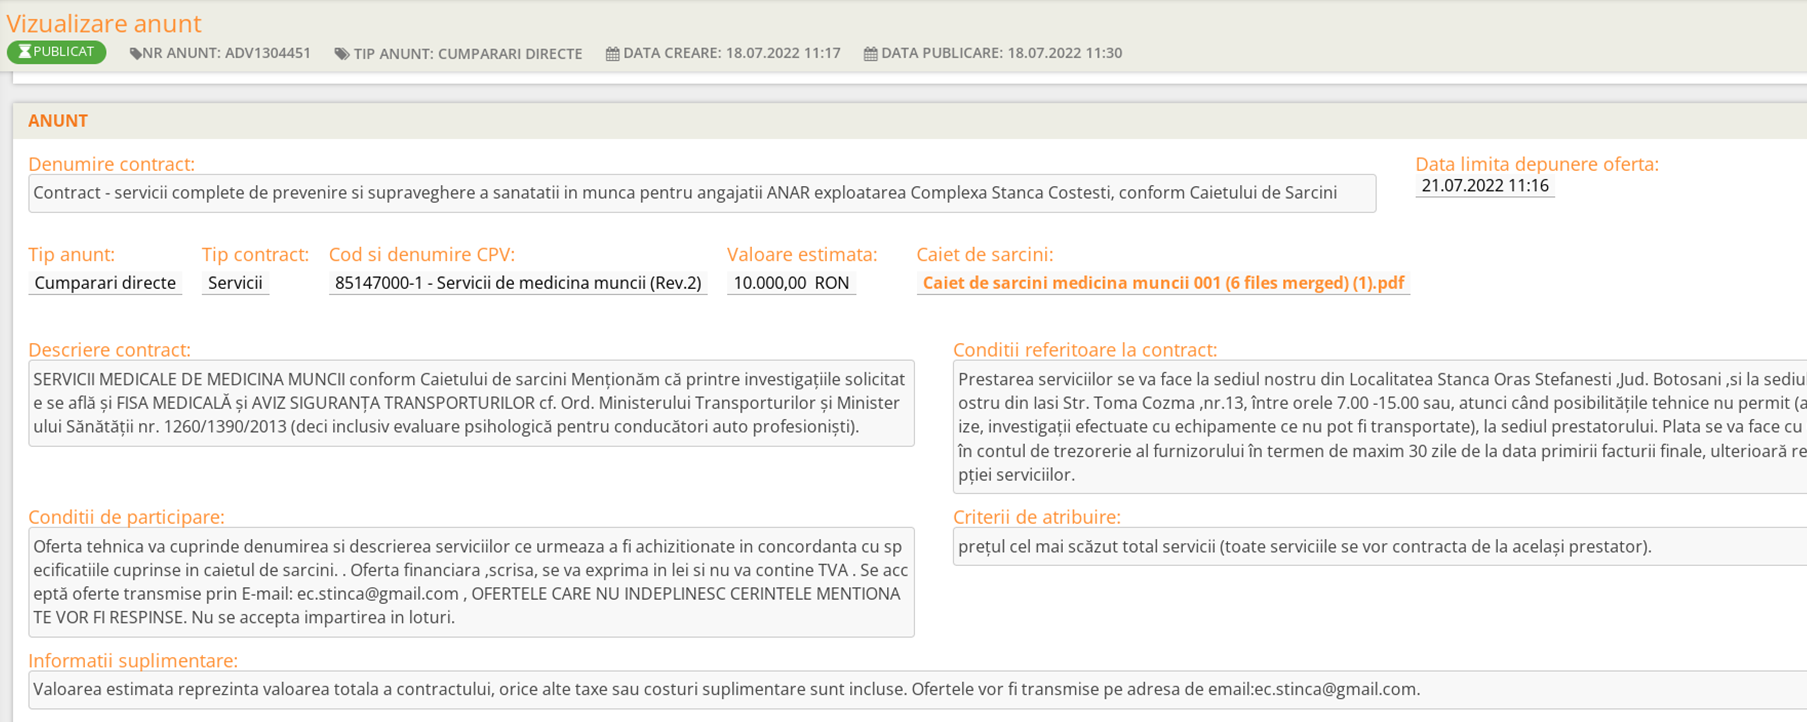Click the Criterii de atribuire text box
1807x722 pixels.
1380,547
